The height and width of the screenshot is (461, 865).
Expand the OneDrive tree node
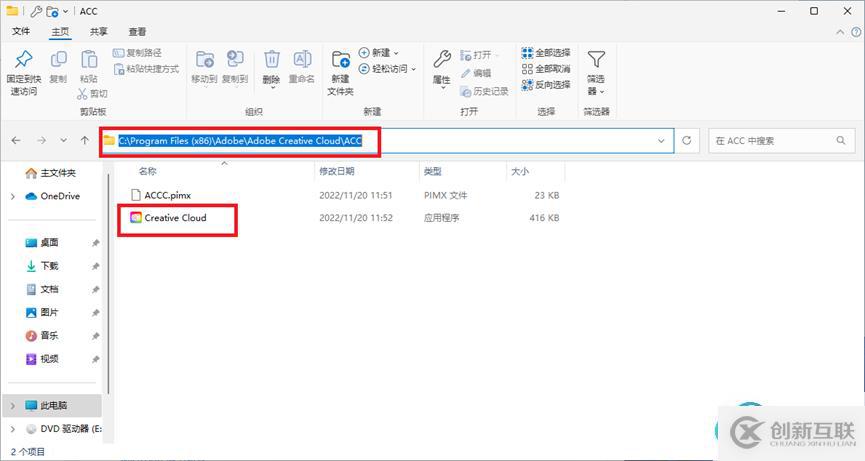point(13,196)
